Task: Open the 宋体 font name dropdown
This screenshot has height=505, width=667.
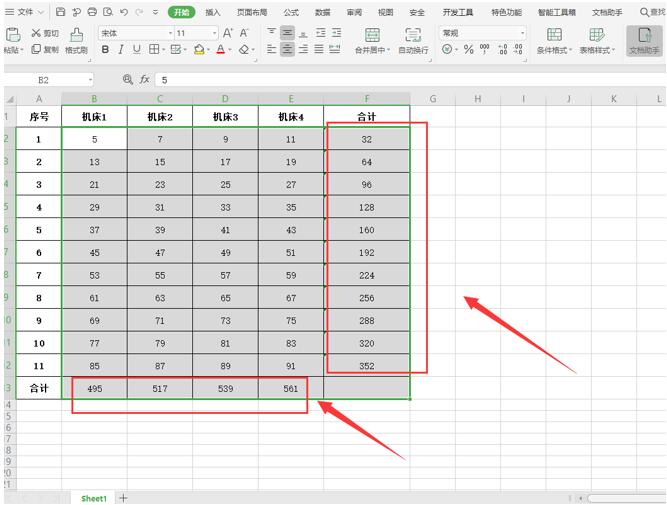Action: pos(171,33)
